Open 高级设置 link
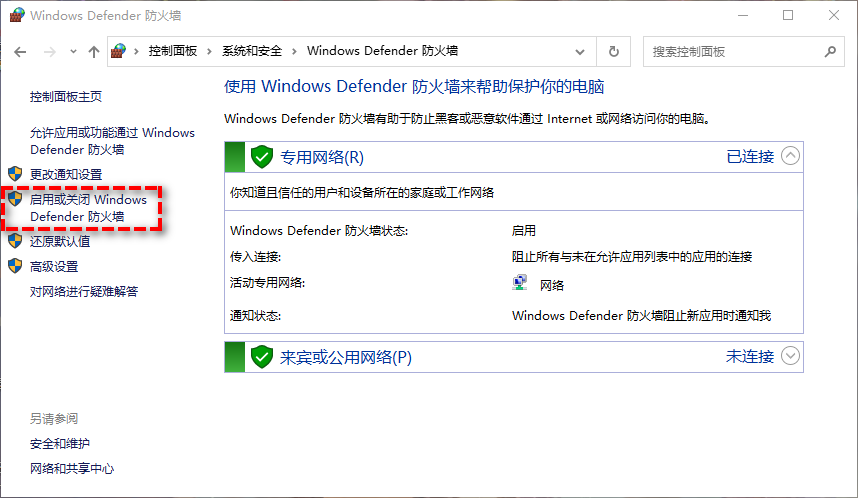858x498 pixels. [54, 267]
